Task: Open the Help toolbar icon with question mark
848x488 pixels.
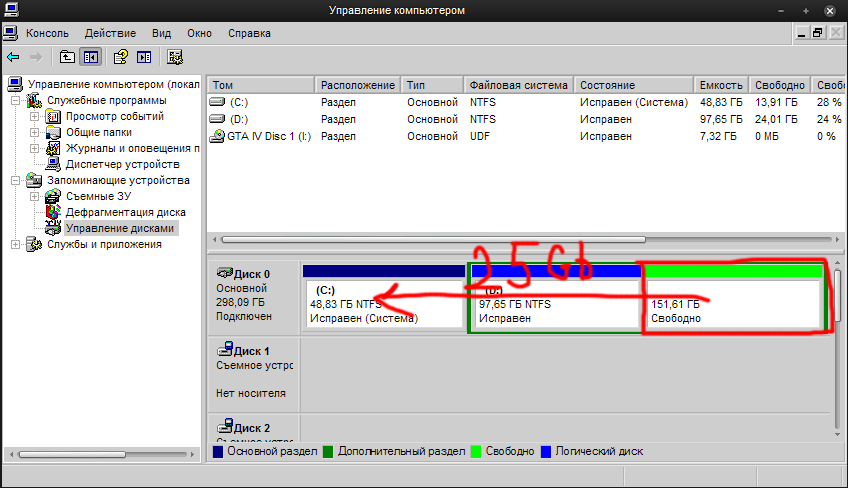Action: [x=121, y=57]
